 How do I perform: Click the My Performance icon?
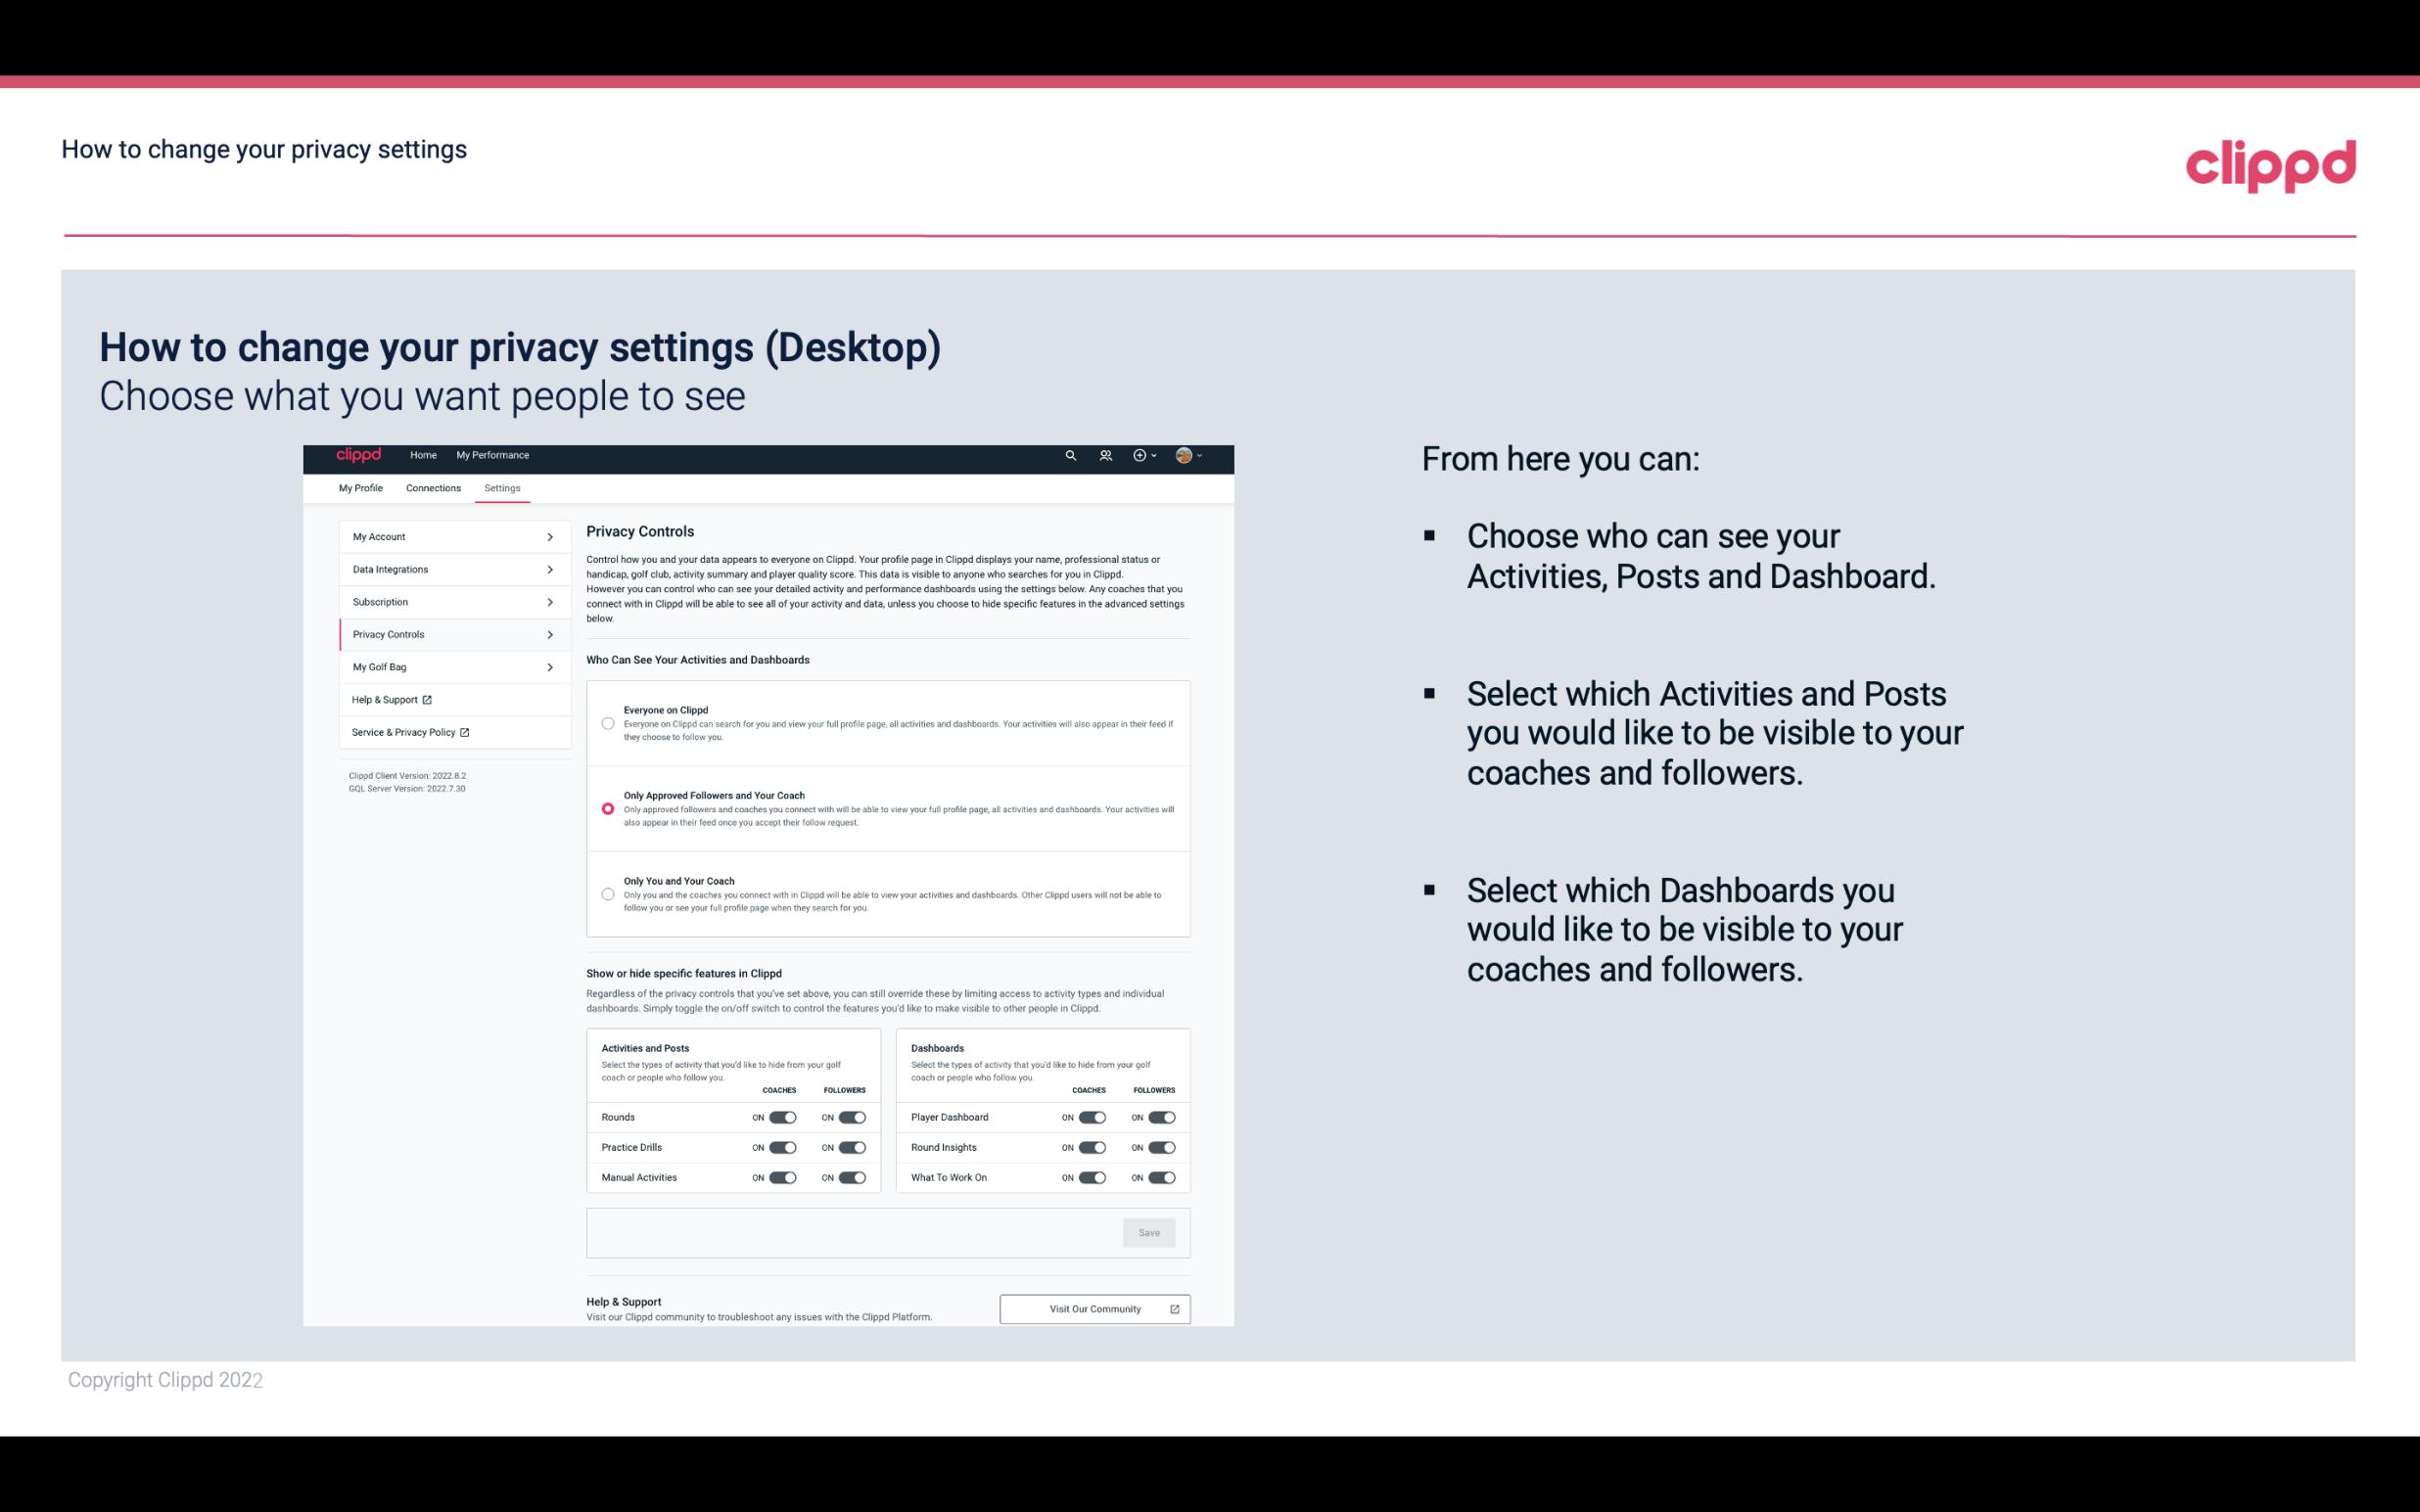(494, 455)
